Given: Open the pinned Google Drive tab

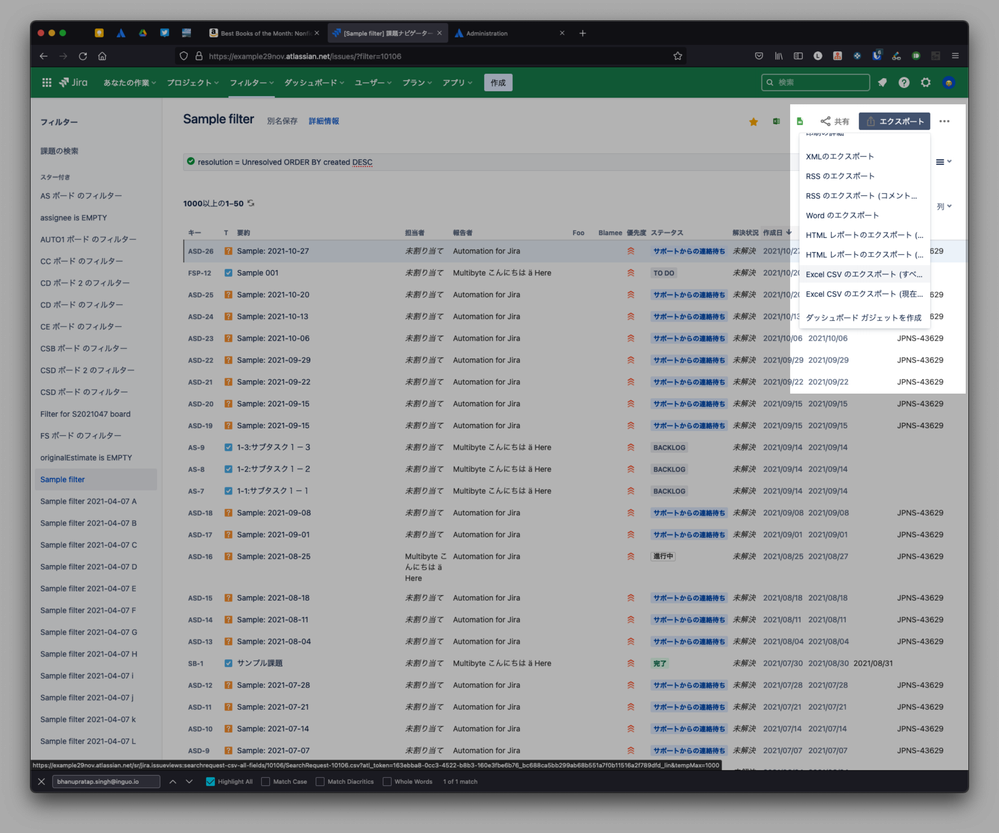Looking at the screenshot, I should click(x=143, y=33).
